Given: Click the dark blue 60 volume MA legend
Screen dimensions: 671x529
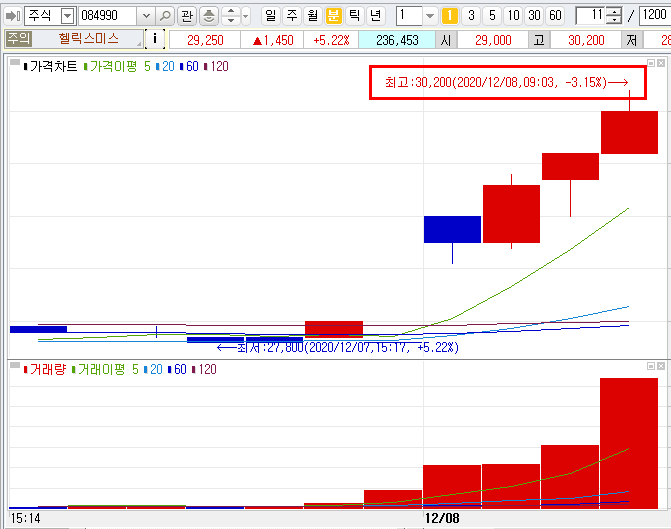Looking at the screenshot, I should point(177,369).
